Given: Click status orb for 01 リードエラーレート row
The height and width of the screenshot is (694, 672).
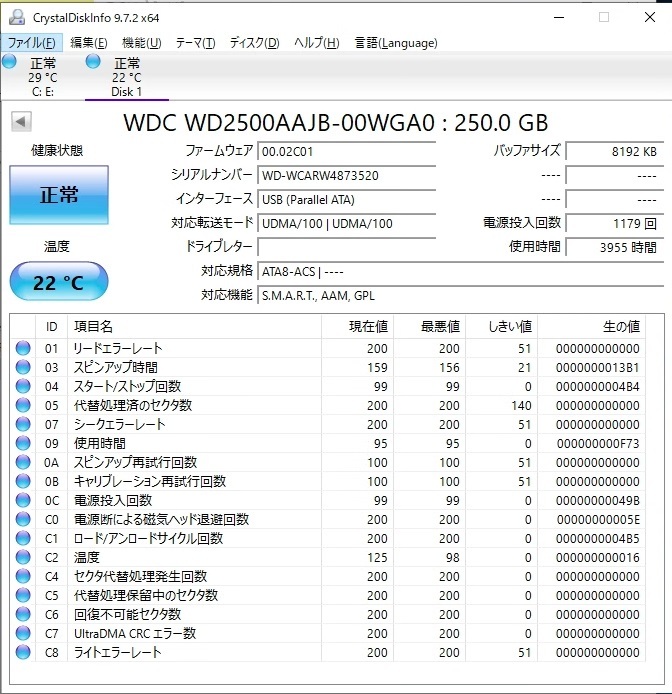Looking at the screenshot, I should pos(23,348).
